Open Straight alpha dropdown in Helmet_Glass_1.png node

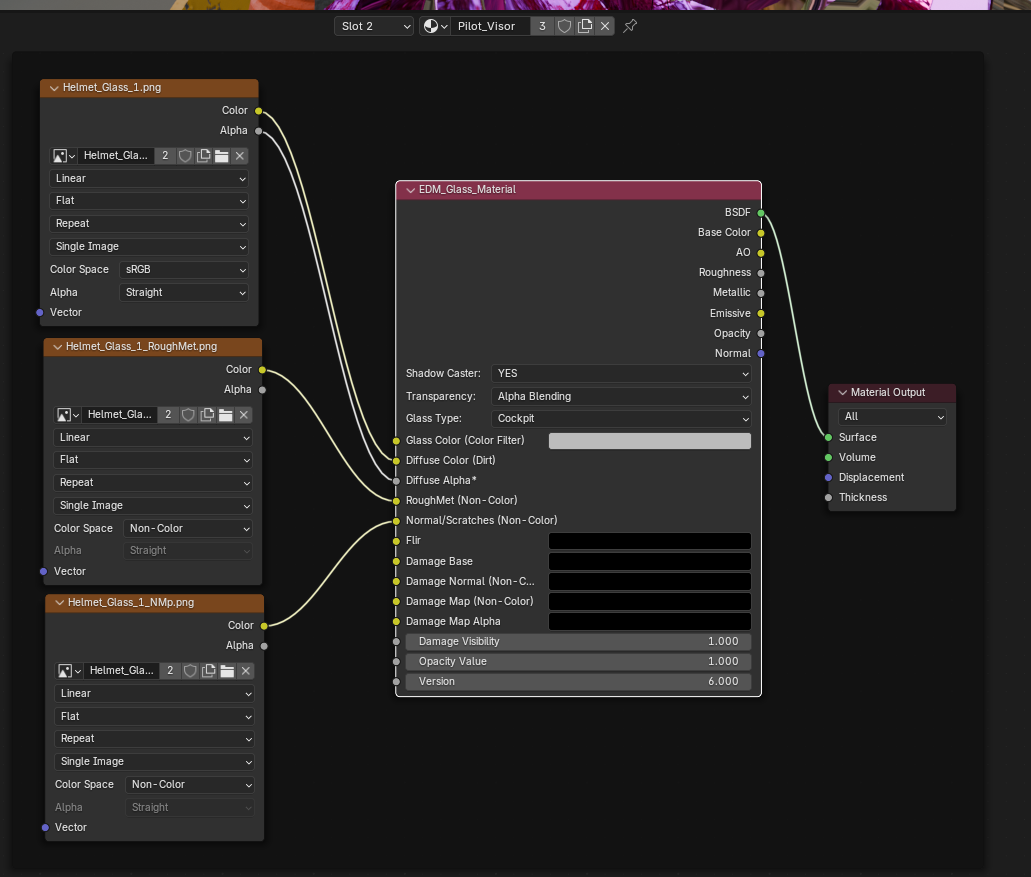pos(184,293)
